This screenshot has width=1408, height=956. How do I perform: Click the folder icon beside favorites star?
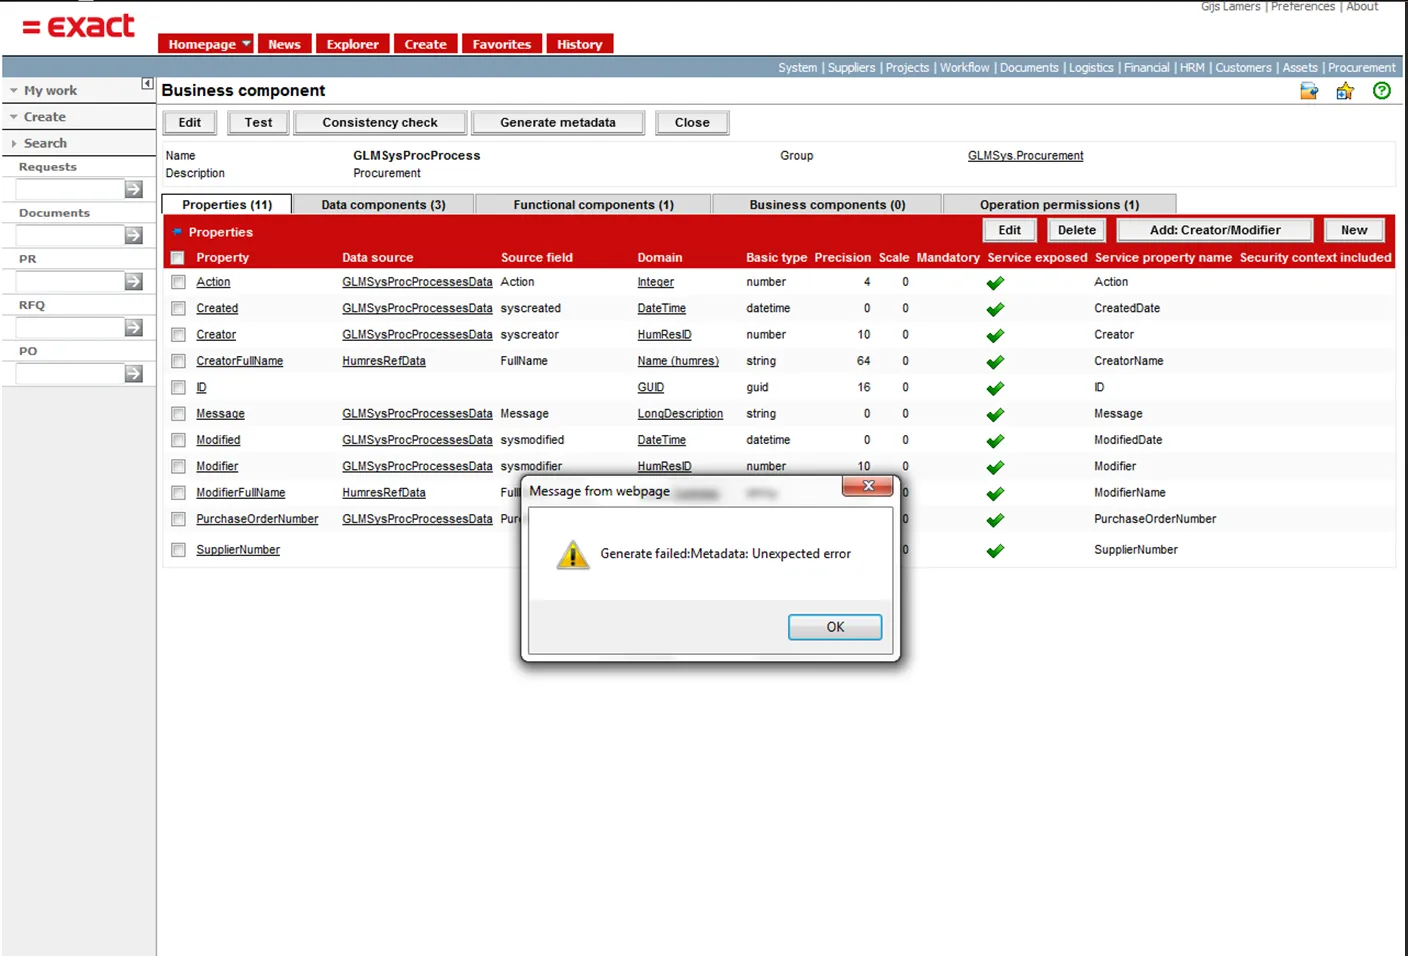[1308, 91]
